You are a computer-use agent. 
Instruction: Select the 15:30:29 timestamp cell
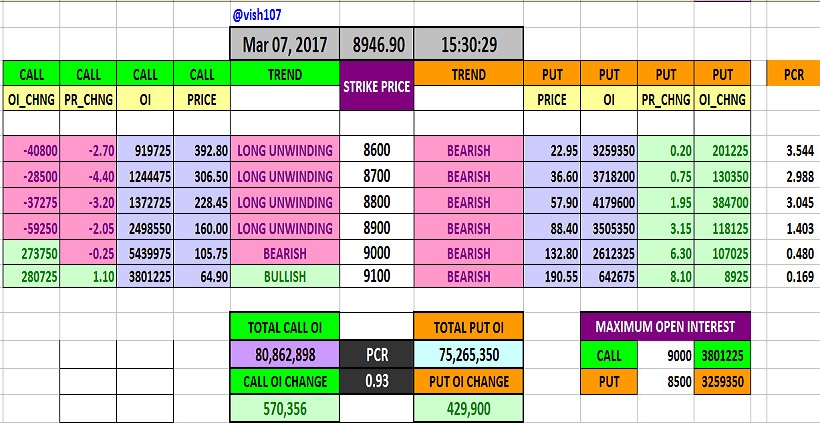(x=467, y=45)
